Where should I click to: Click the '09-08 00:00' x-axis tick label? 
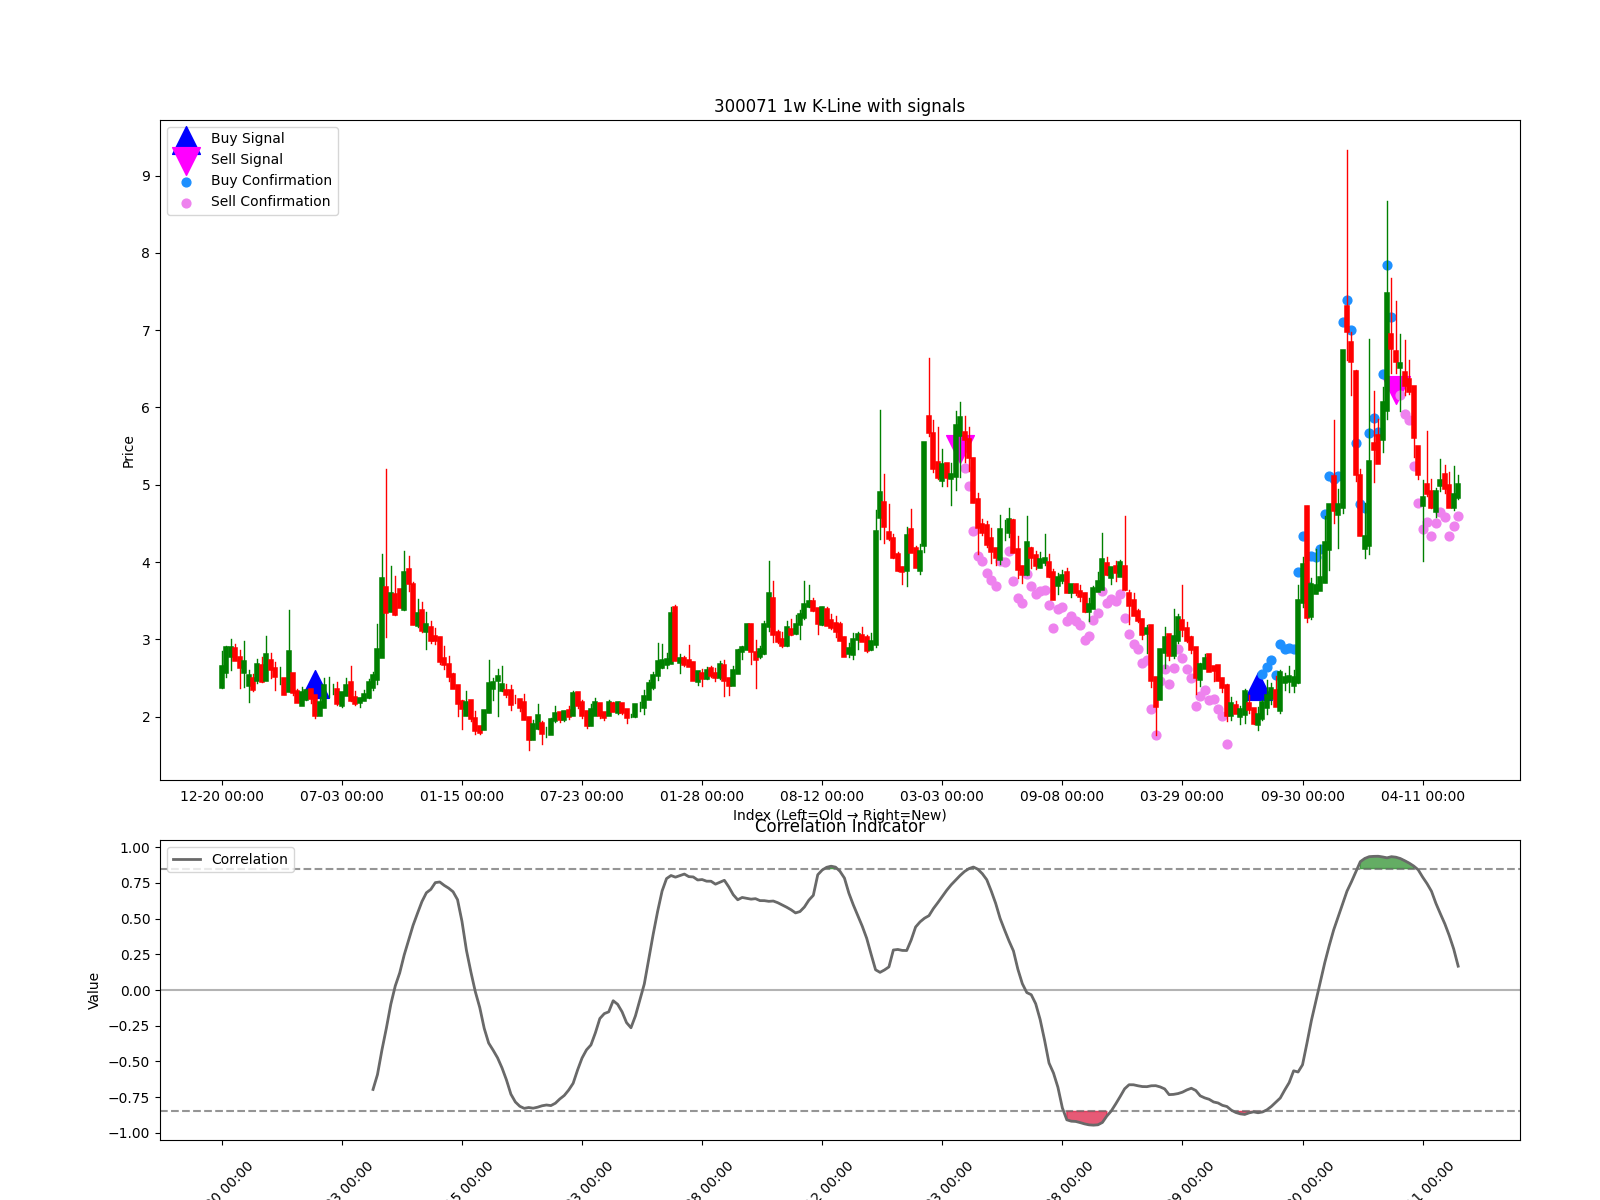click(1062, 797)
